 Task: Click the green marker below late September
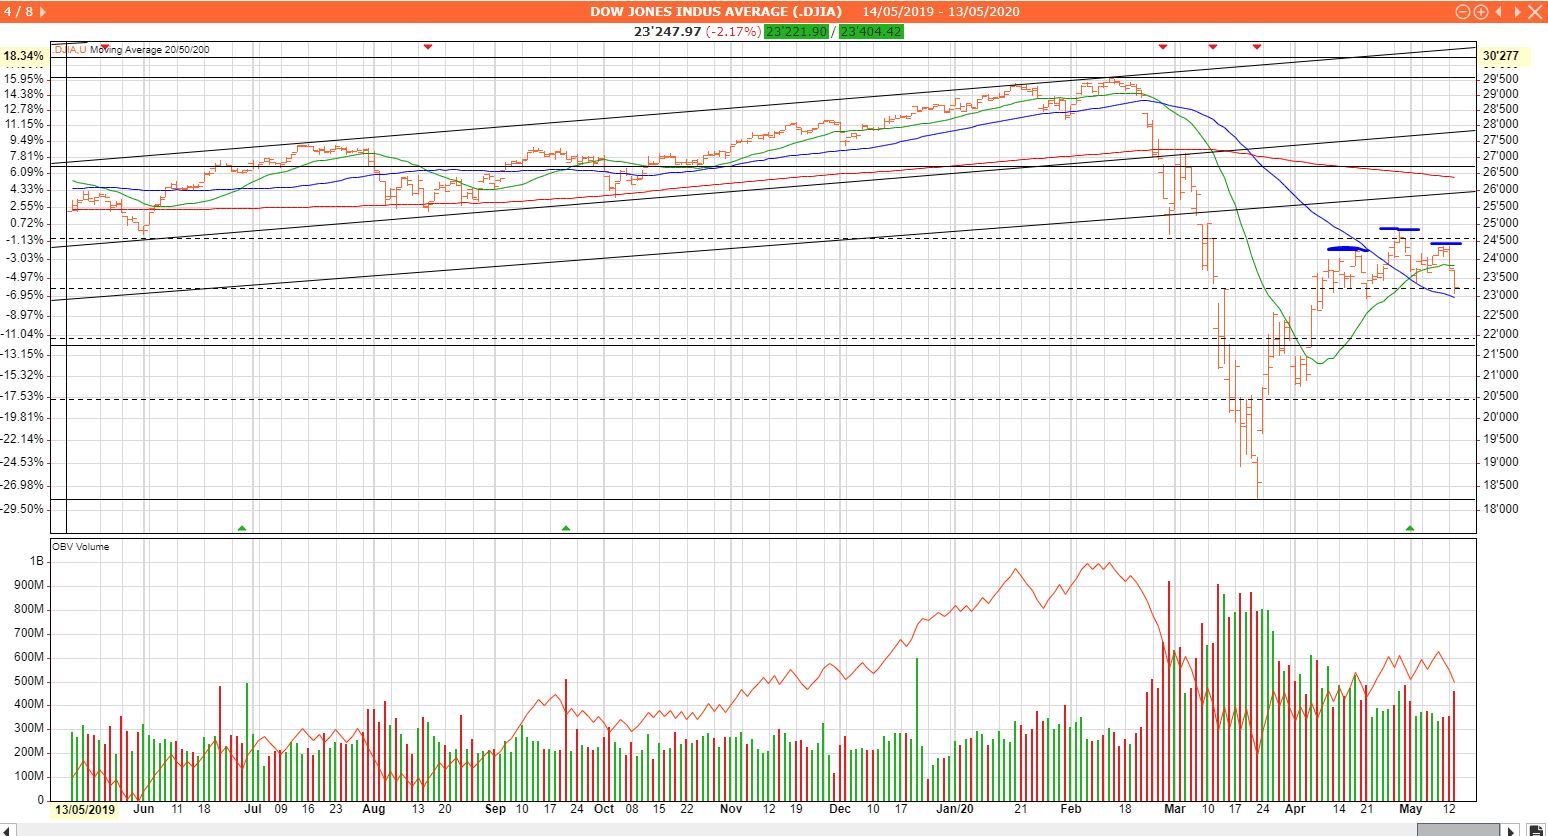[566, 528]
